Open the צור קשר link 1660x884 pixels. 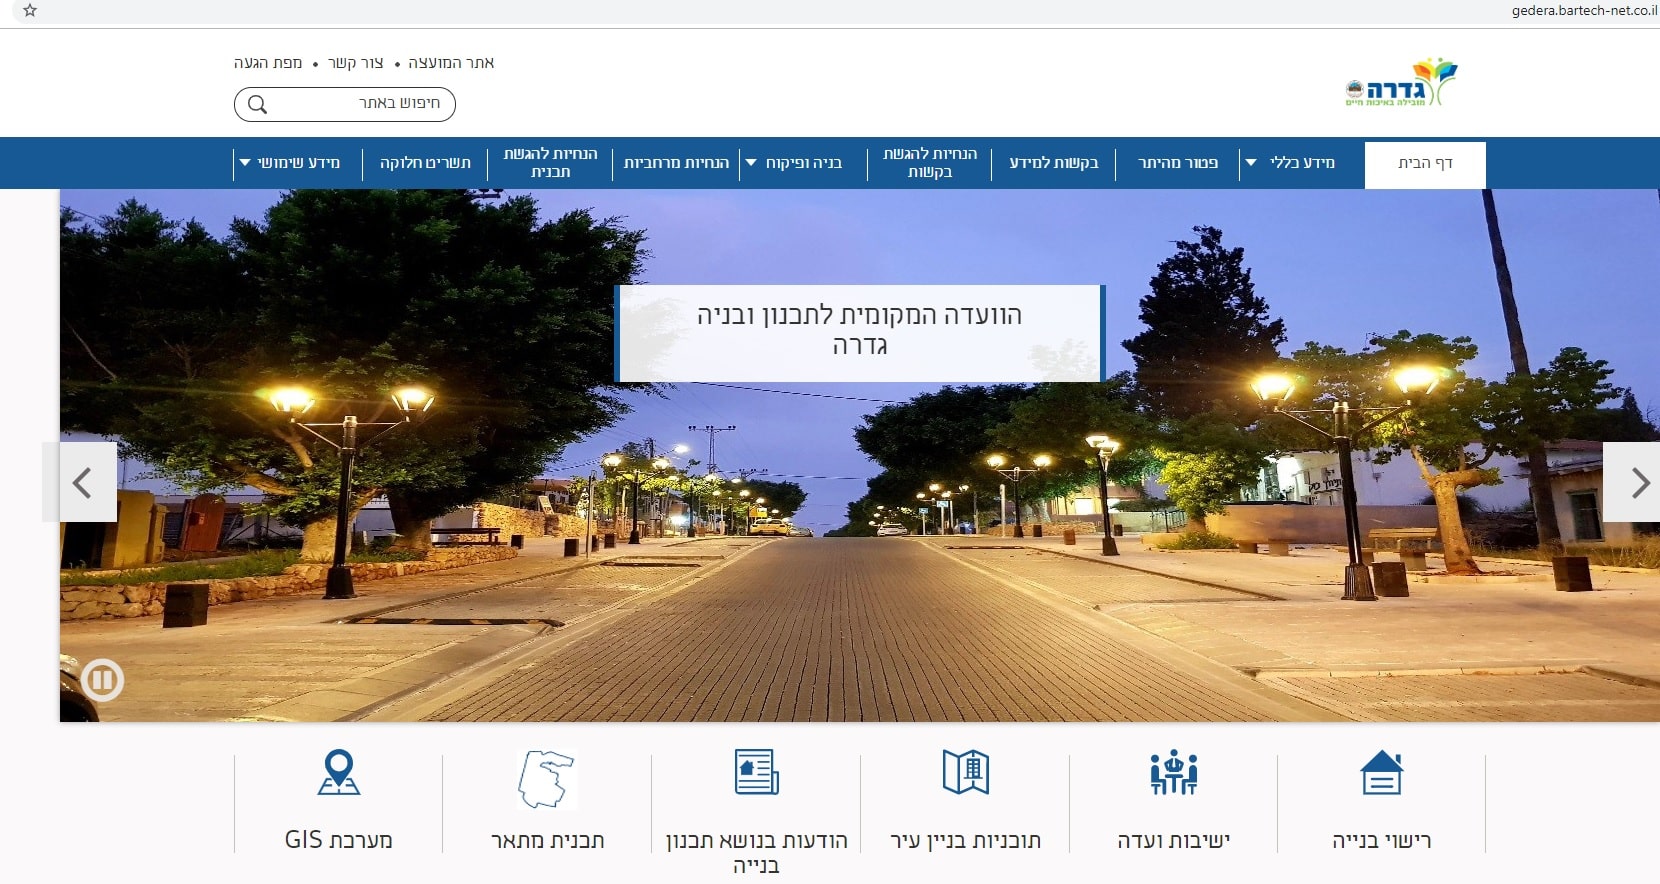pos(355,63)
